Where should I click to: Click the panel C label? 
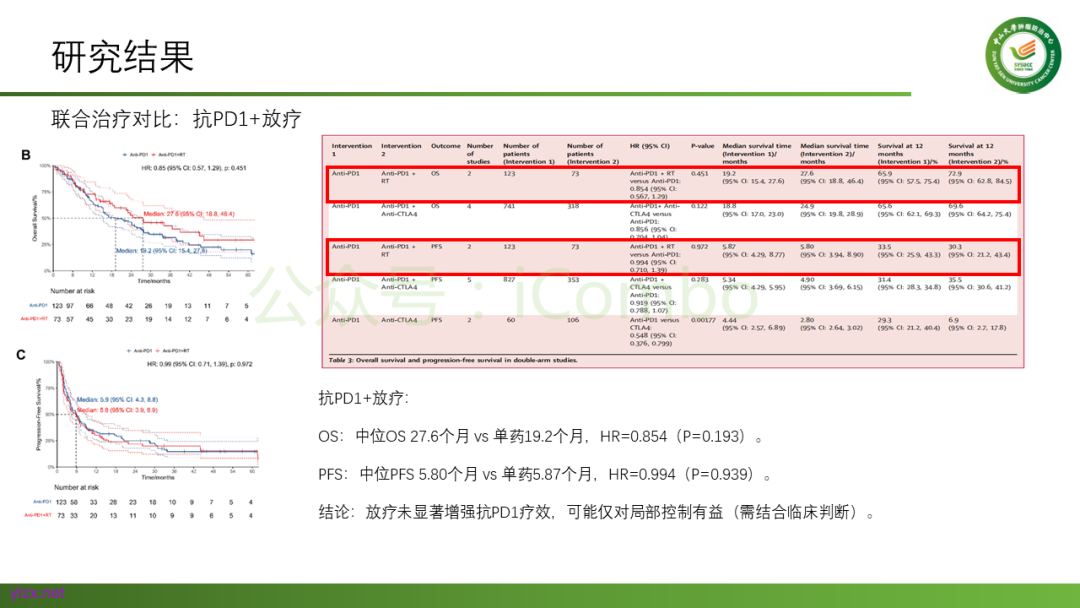tap(20, 354)
